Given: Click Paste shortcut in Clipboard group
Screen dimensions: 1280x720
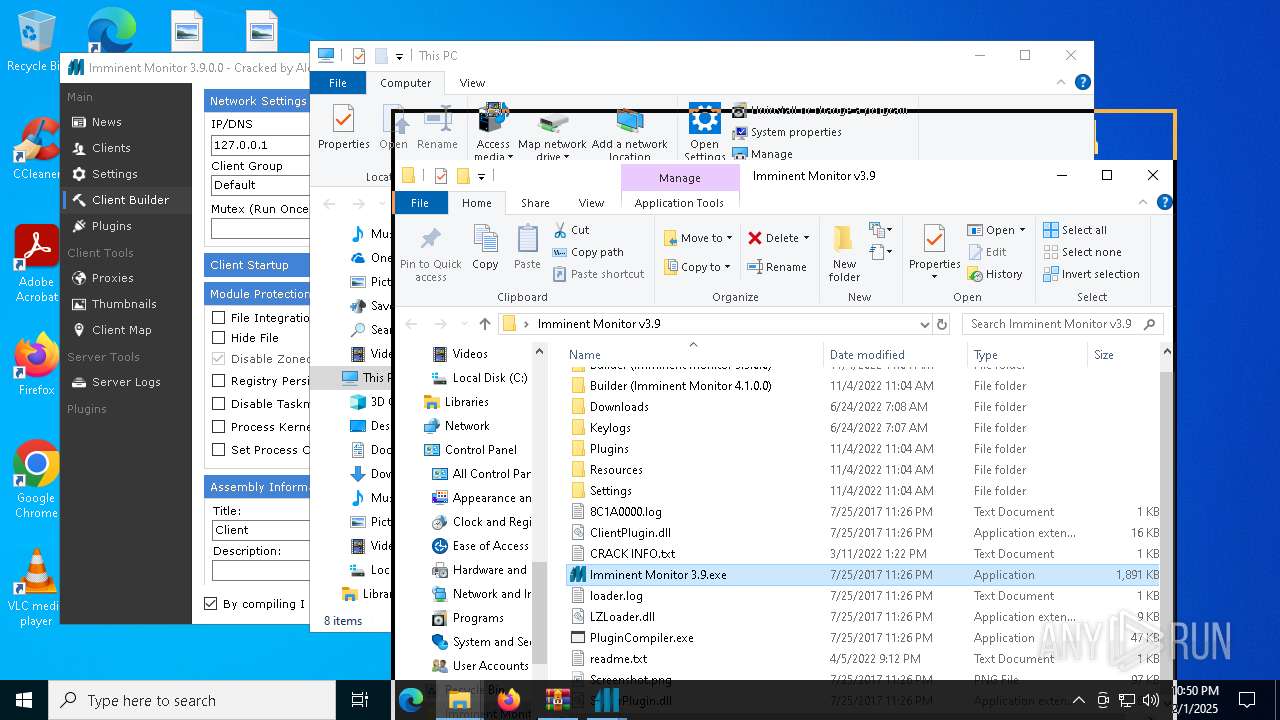Looking at the screenshot, I should pyautogui.click(x=598, y=274).
